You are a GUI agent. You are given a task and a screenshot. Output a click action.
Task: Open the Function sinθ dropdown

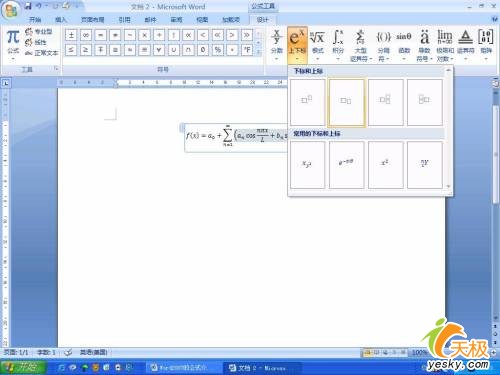(x=404, y=45)
